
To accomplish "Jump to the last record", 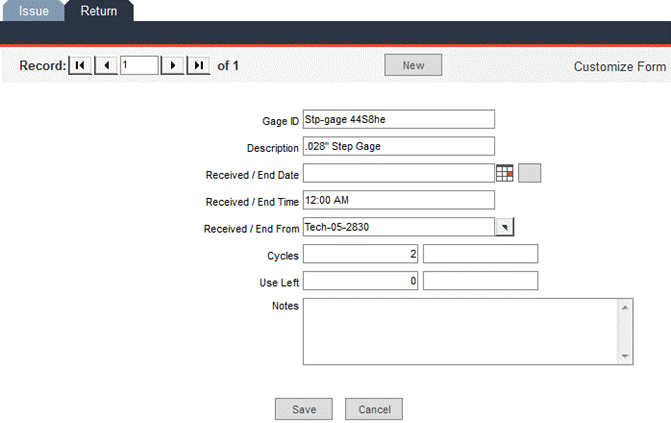I will coord(199,66).
